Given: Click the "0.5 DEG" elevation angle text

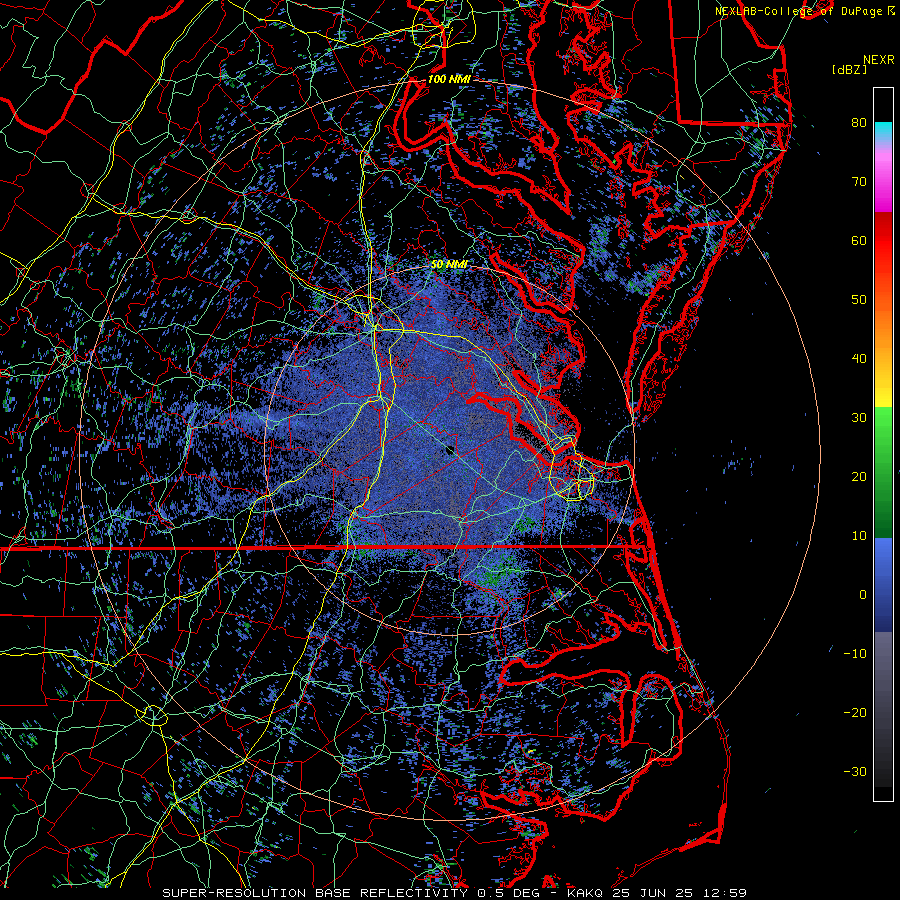Looking at the screenshot, I should pyautogui.click(x=511, y=893).
